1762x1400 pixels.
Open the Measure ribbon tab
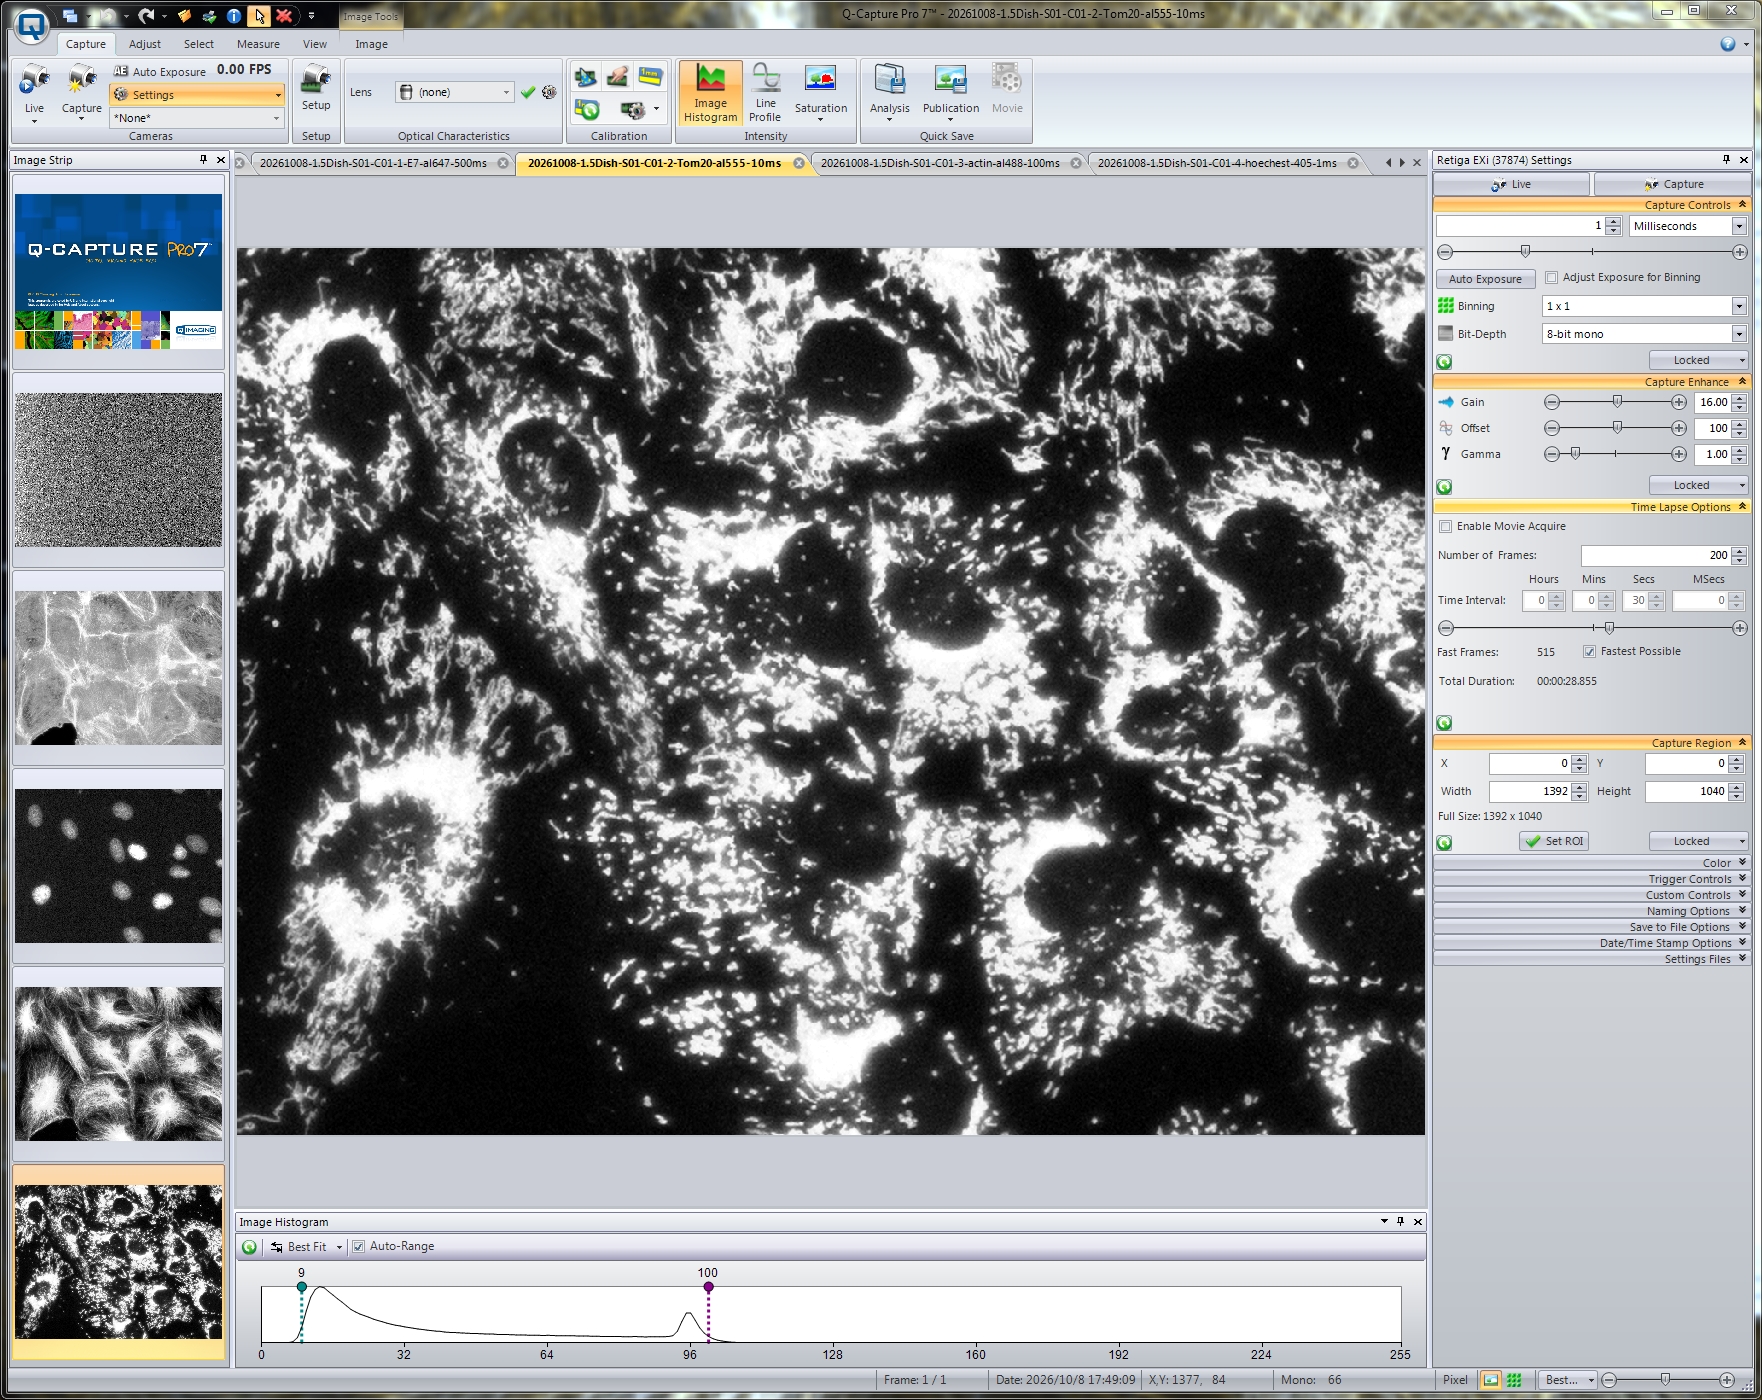(258, 44)
